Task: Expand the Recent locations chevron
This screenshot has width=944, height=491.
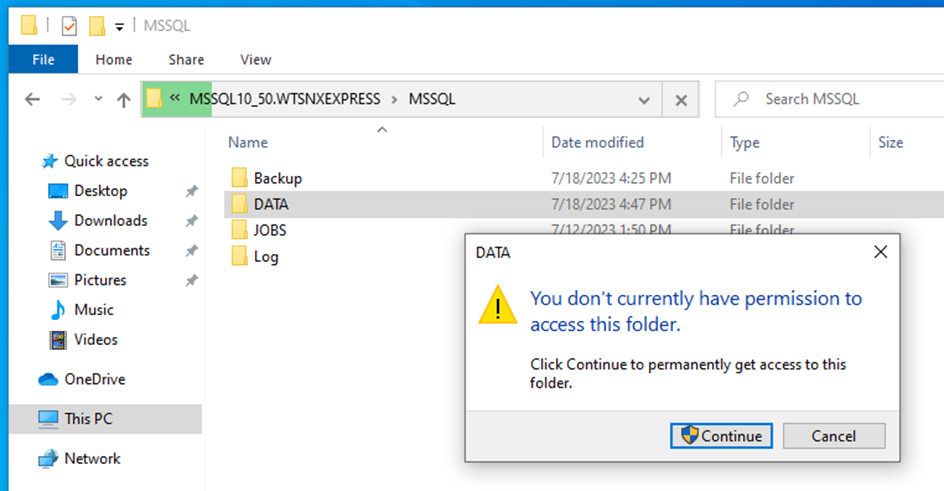Action: tap(98, 99)
